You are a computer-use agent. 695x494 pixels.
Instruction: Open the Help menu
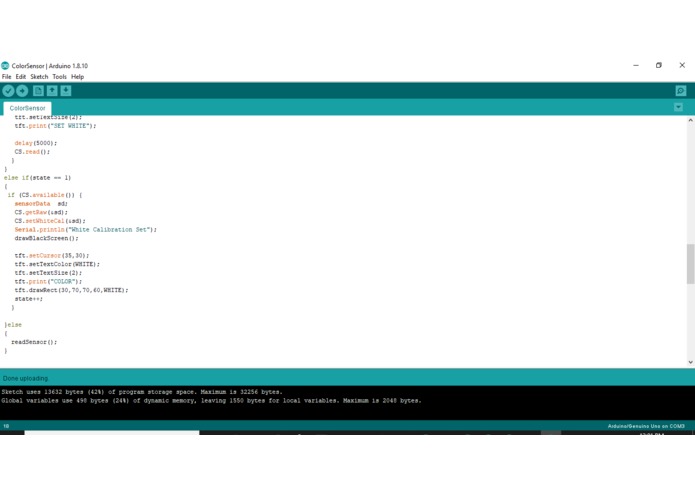[x=78, y=77]
